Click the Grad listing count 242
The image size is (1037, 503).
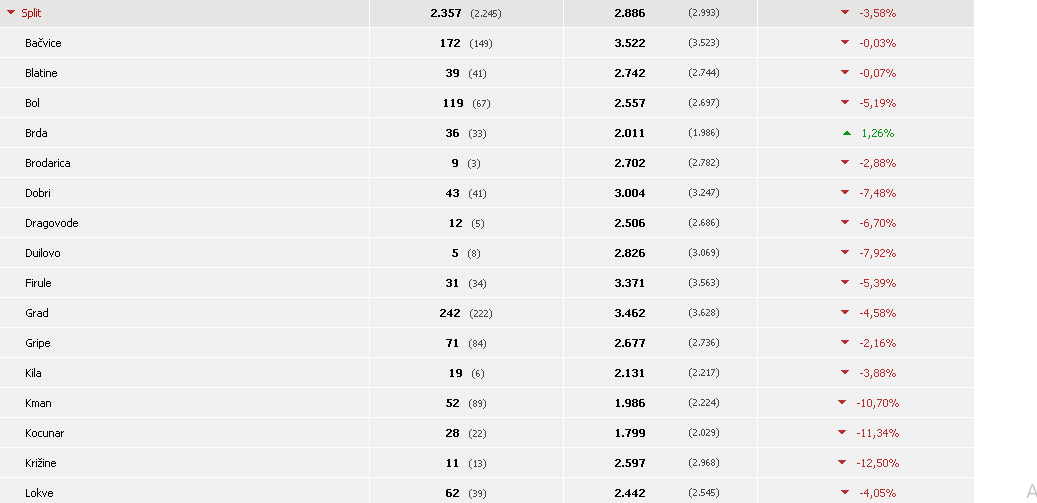450,313
